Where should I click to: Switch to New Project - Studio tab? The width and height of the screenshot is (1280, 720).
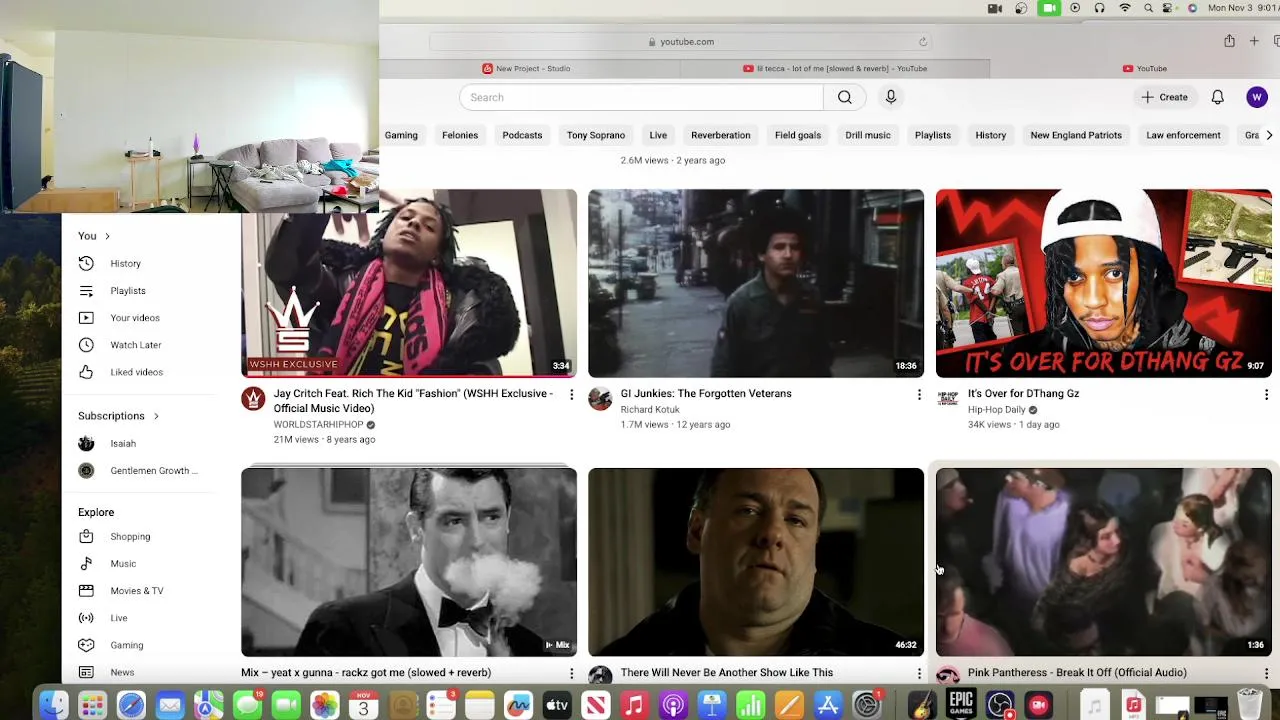(x=526, y=68)
